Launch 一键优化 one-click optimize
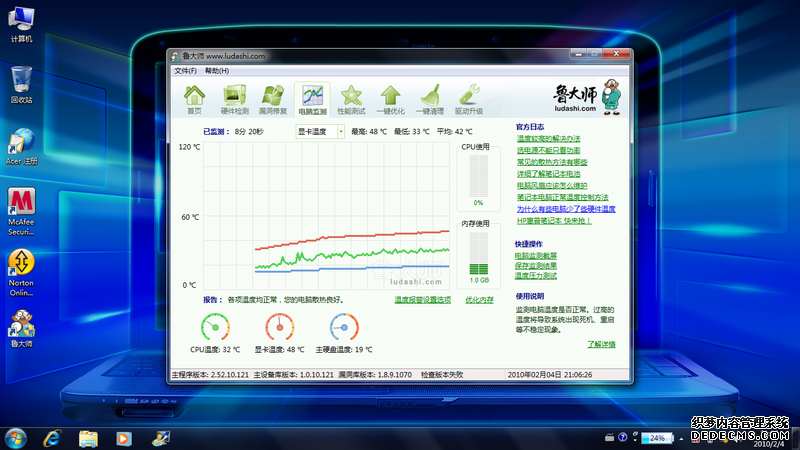 tap(390, 99)
